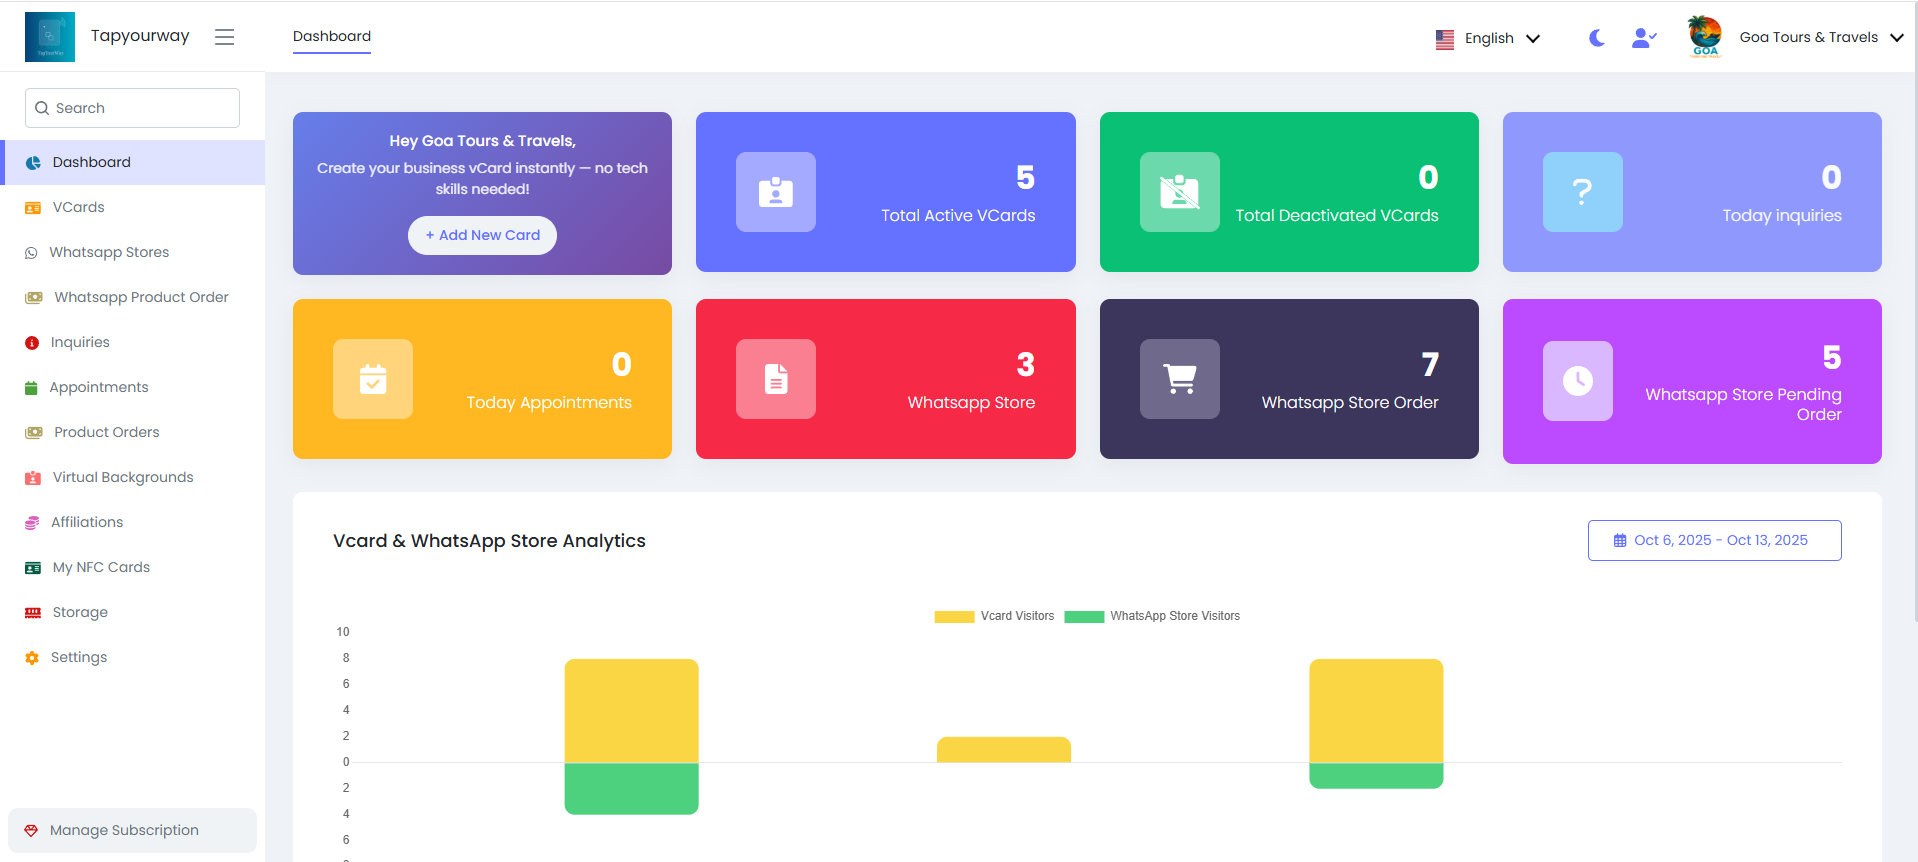Open the Today inquiries card
The width and height of the screenshot is (1918, 862).
tap(1692, 192)
